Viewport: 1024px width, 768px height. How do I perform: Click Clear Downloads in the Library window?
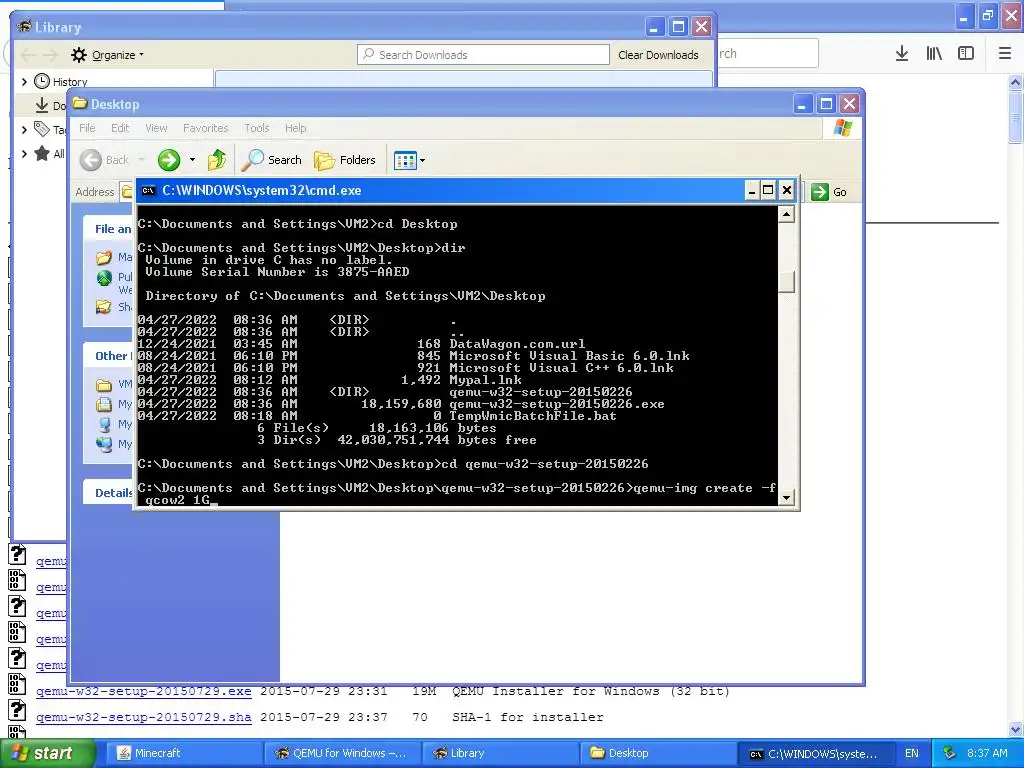coord(658,55)
